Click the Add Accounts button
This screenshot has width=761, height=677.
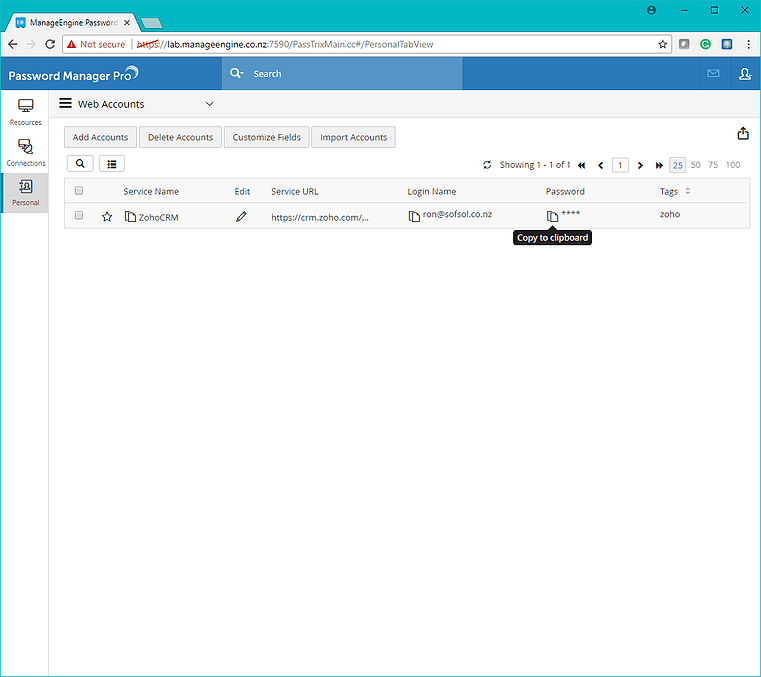point(100,137)
